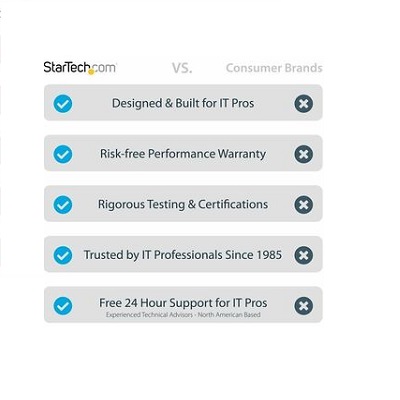Select Risk-free Performance Warranty text

[x=183, y=154]
